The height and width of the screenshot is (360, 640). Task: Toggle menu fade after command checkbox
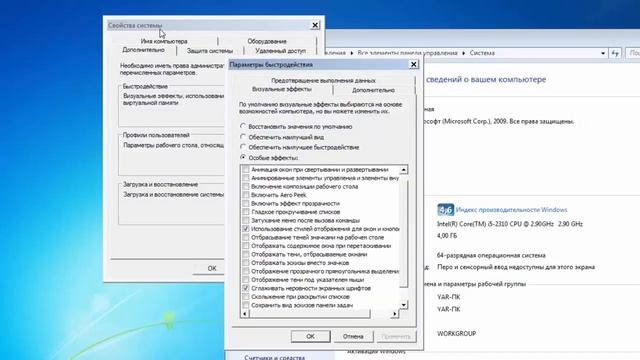246,220
